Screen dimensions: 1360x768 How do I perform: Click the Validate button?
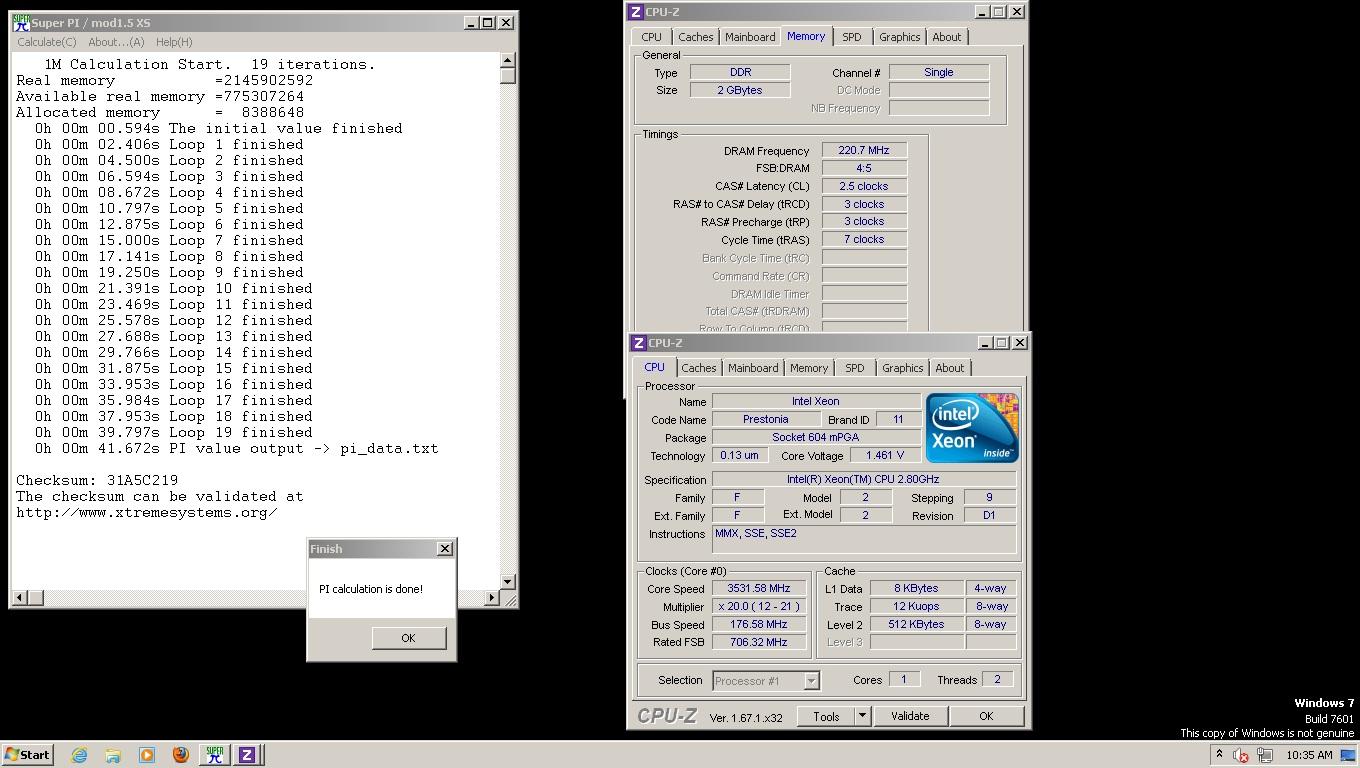[910, 716]
